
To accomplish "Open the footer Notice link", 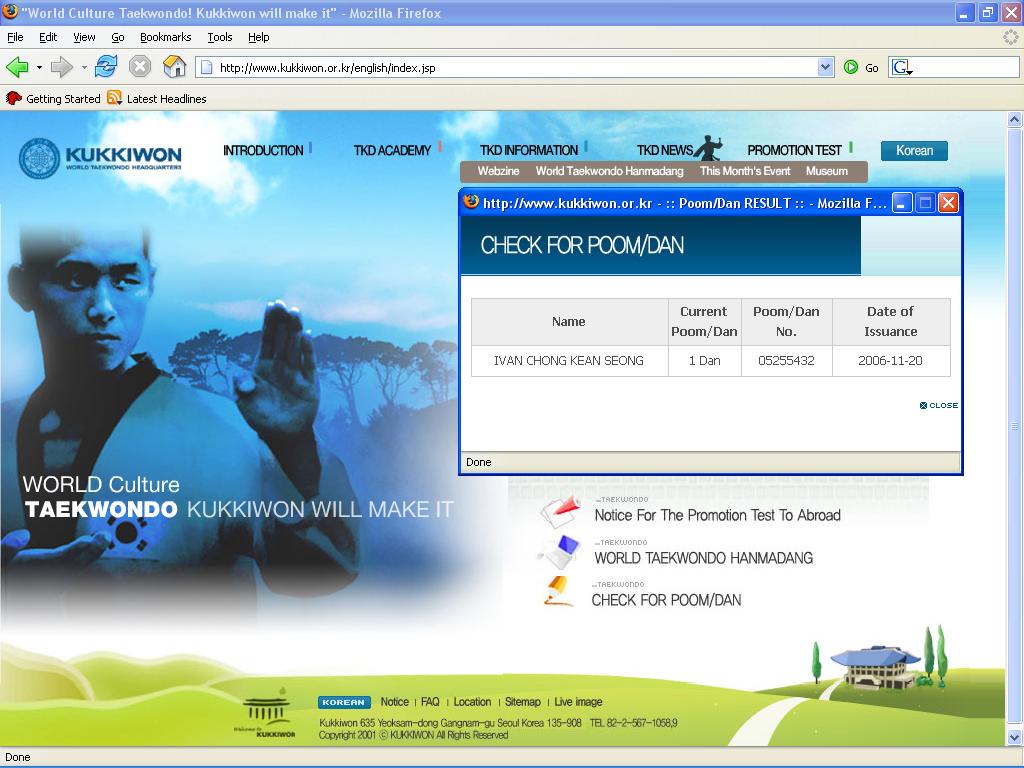I will (394, 701).
